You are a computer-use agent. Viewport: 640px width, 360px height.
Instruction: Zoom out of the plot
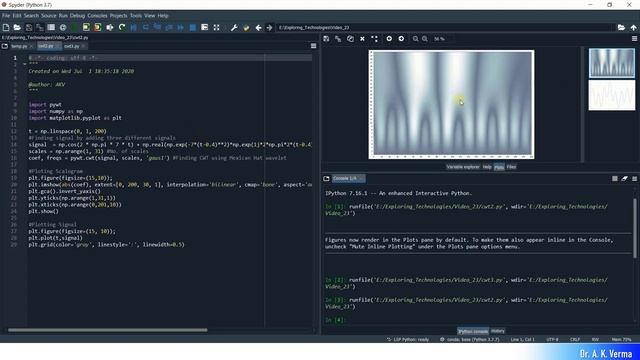(x=415, y=39)
